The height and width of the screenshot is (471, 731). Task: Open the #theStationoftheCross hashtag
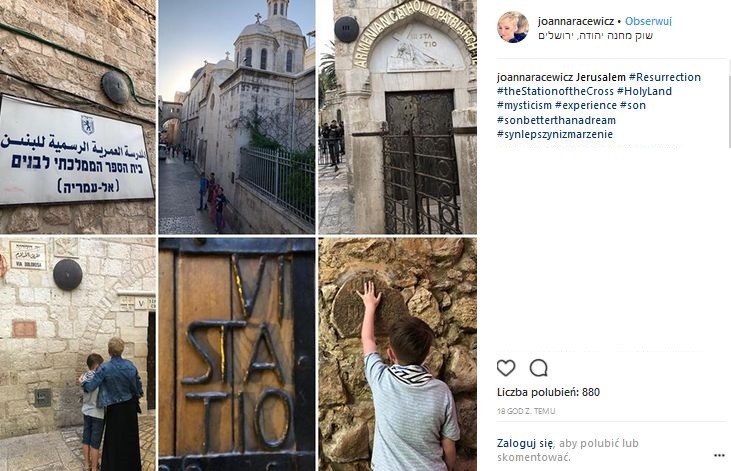click(x=555, y=91)
